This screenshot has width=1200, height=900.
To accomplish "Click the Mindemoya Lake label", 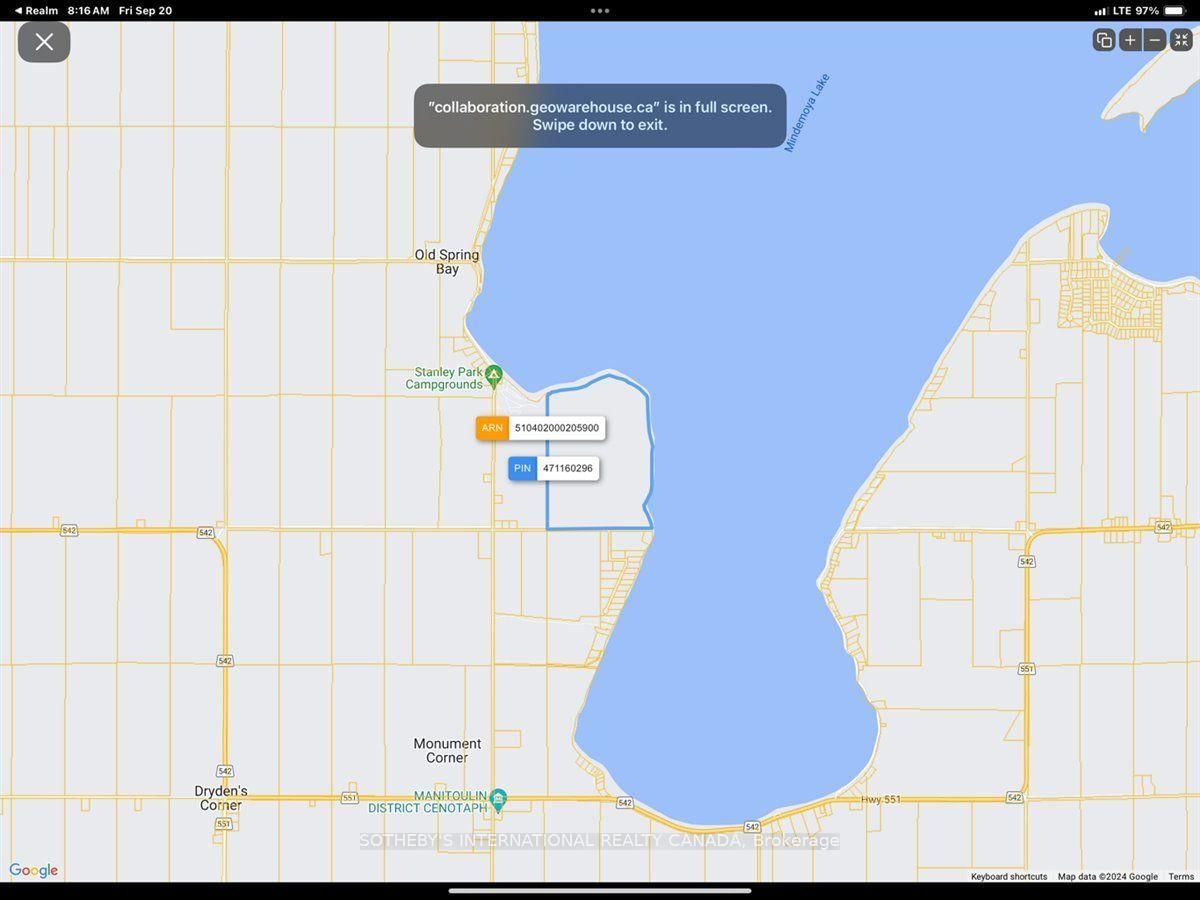I will 806,113.
